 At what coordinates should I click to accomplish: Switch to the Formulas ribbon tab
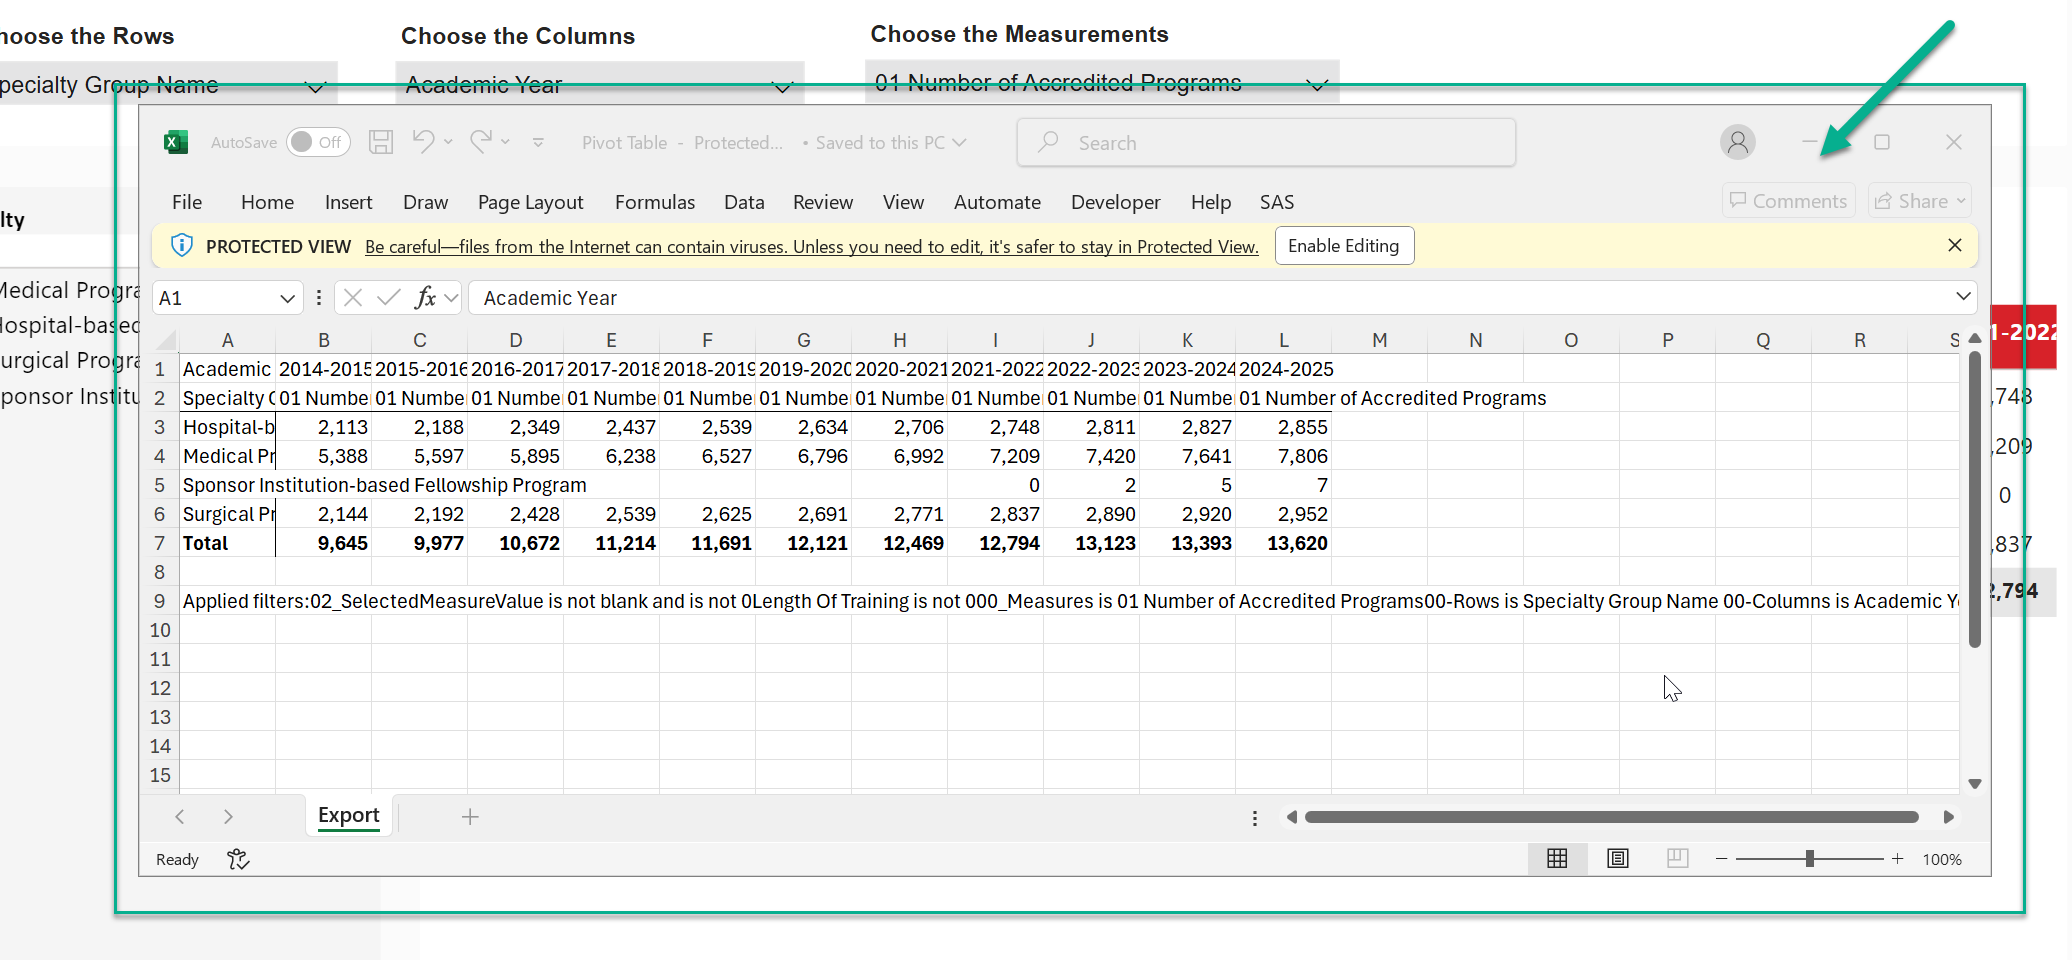coord(655,202)
